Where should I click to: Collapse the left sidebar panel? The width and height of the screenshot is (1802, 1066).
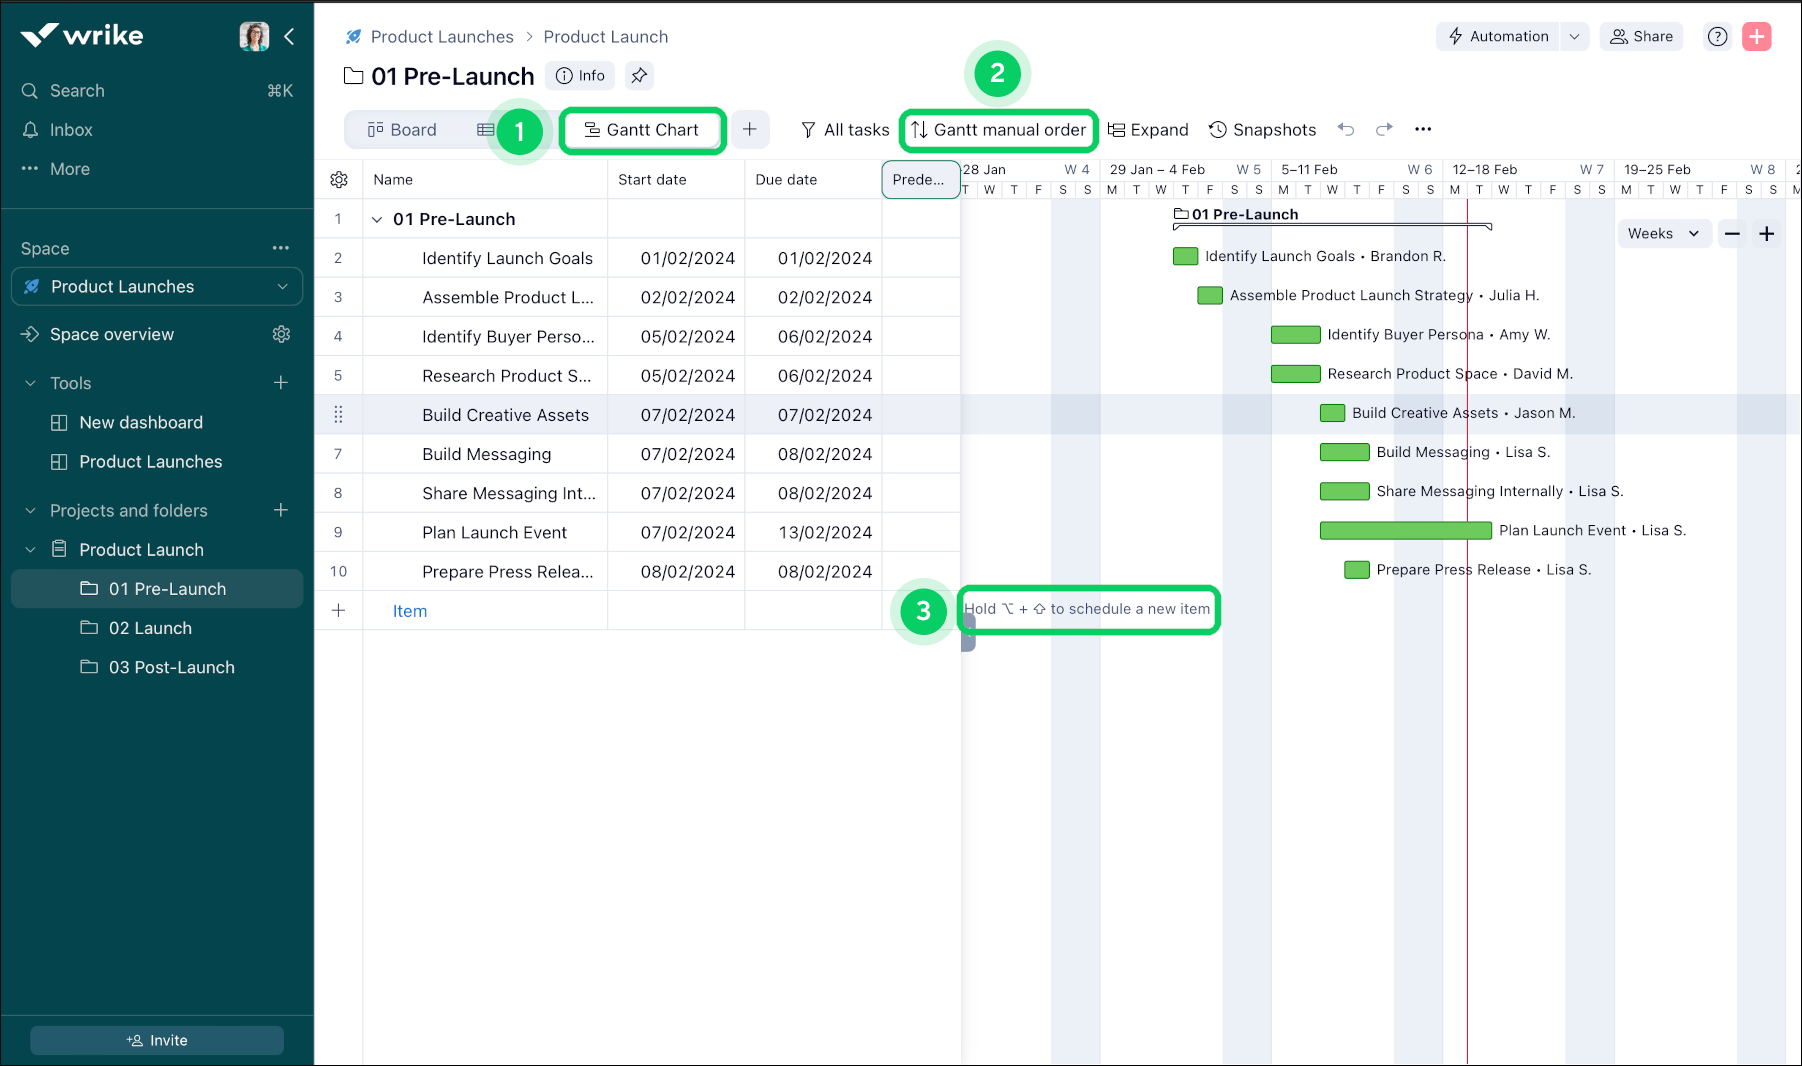tap(289, 36)
